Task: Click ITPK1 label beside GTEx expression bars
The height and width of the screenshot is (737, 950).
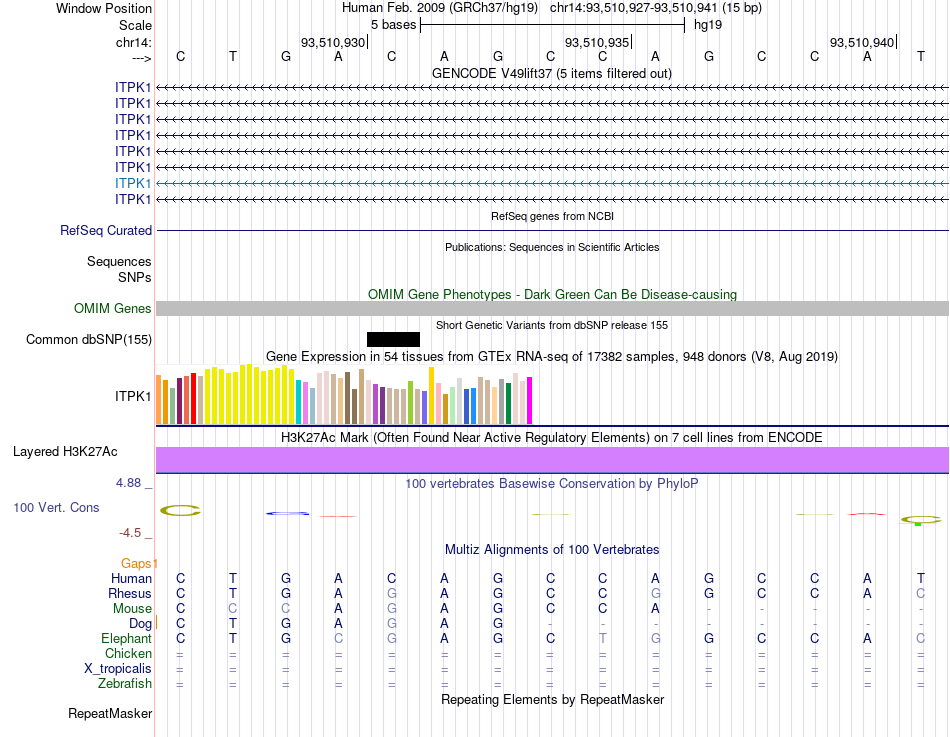Action: click(x=133, y=396)
